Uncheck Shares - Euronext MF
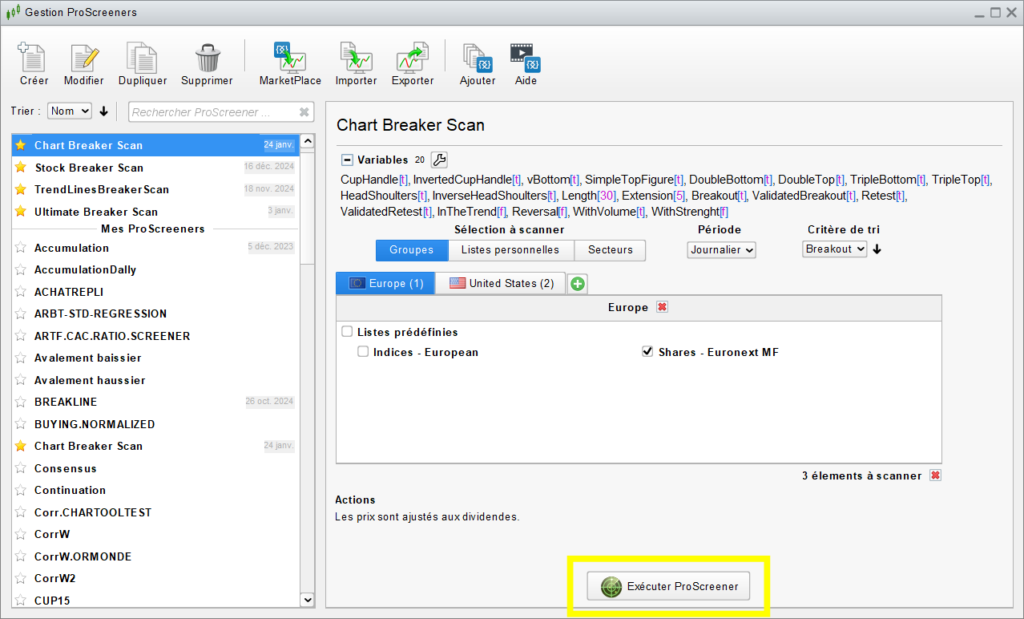The height and width of the screenshot is (619, 1024). pyautogui.click(x=647, y=352)
